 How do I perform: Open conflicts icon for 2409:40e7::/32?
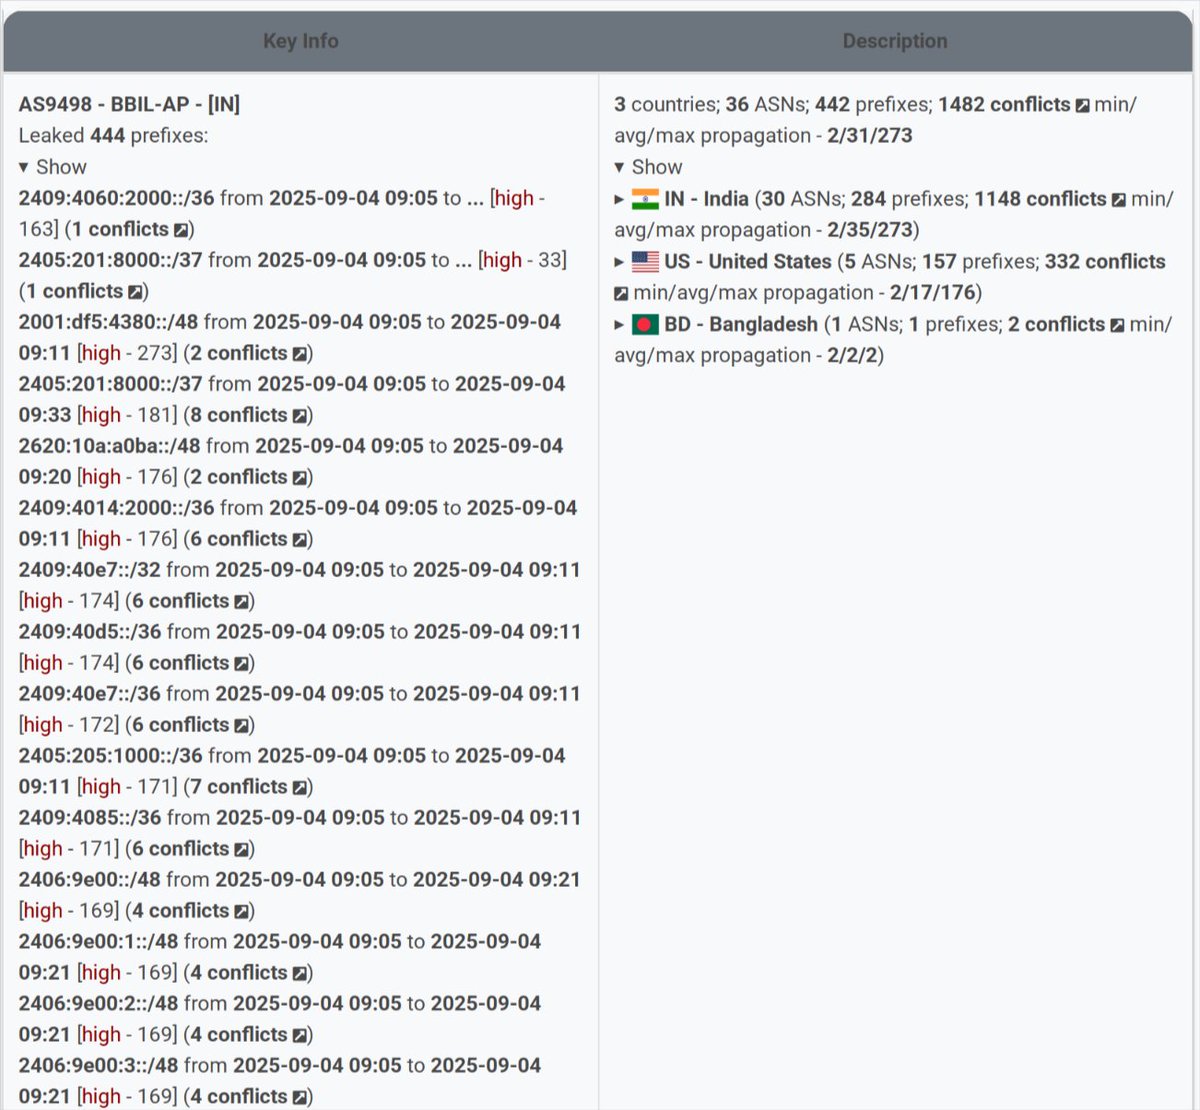pyautogui.click(x=241, y=602)
